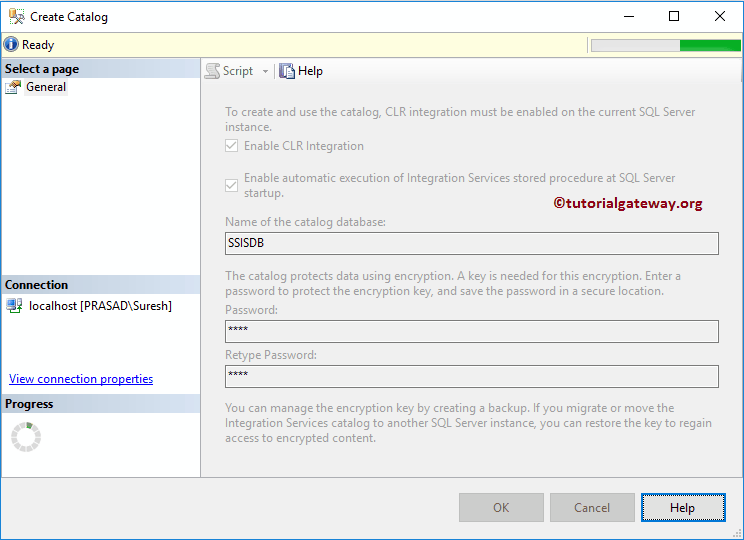Click the 'Retype Password:' label
The height and width of the screenshot is (540, 744).
(x=271, y=355)
